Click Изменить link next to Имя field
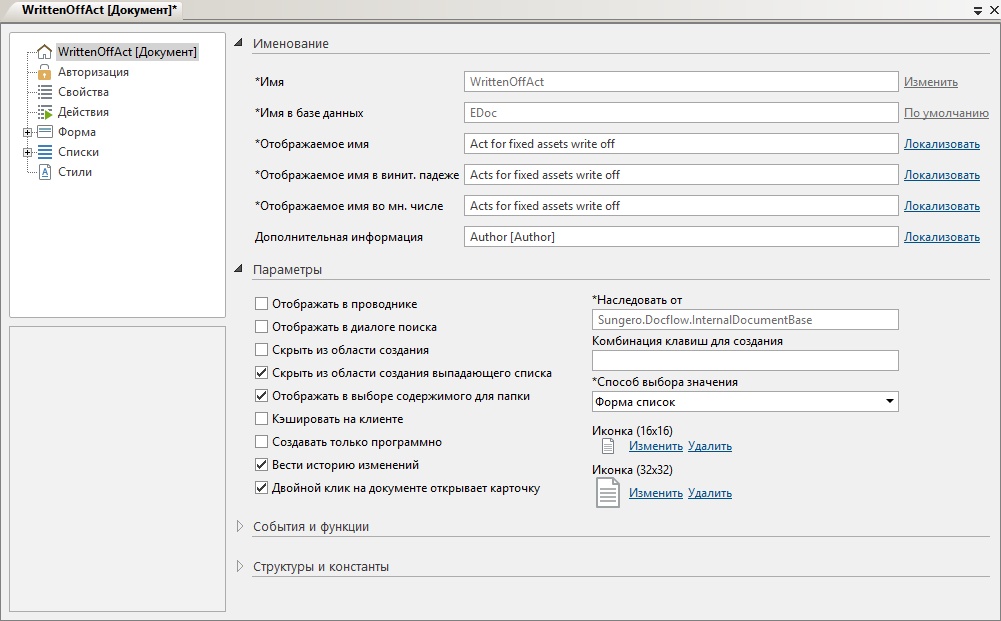This screenshot has width=1001, height=621. [x=930, y=82]
